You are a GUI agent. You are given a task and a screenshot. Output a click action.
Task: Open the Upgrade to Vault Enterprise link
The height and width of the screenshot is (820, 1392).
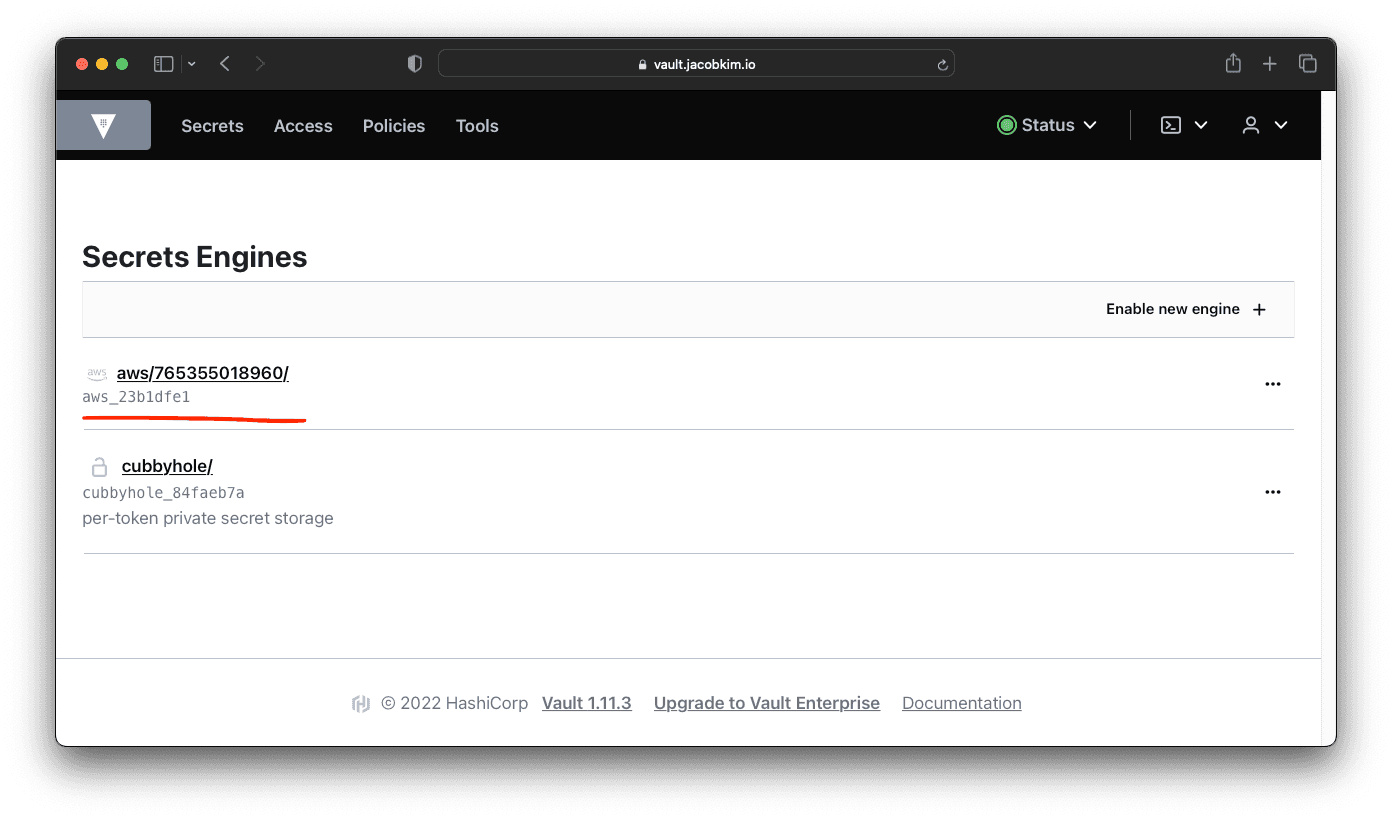coord(766,703)
